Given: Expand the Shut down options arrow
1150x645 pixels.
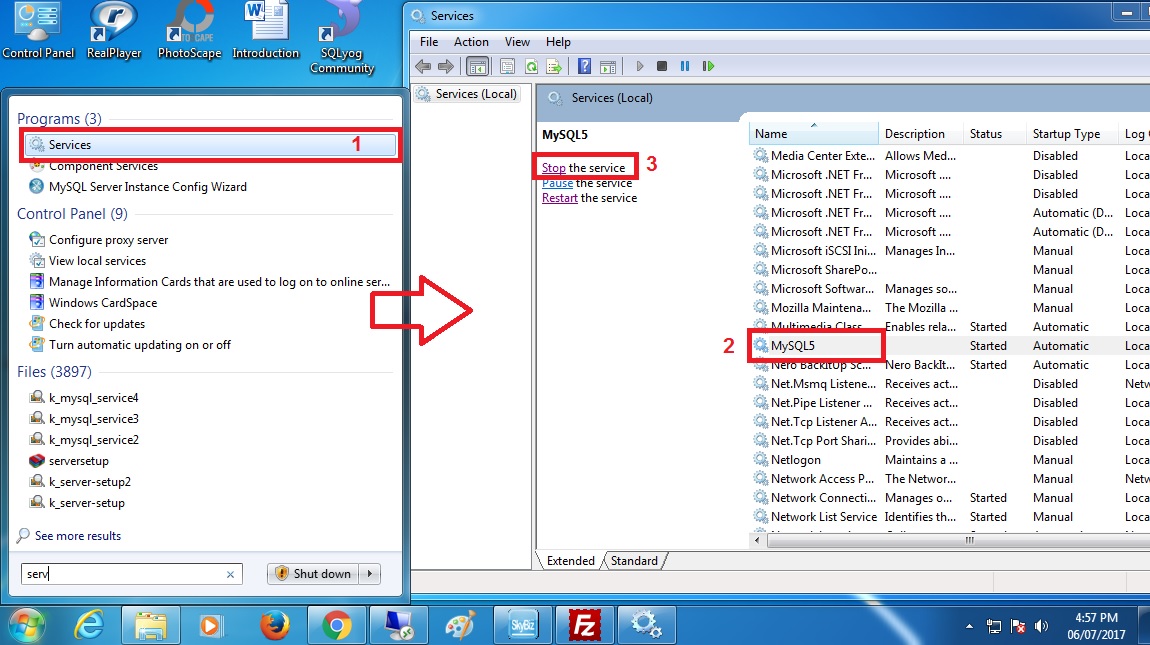Looking at the screenshot, I should tap(371, 574).
